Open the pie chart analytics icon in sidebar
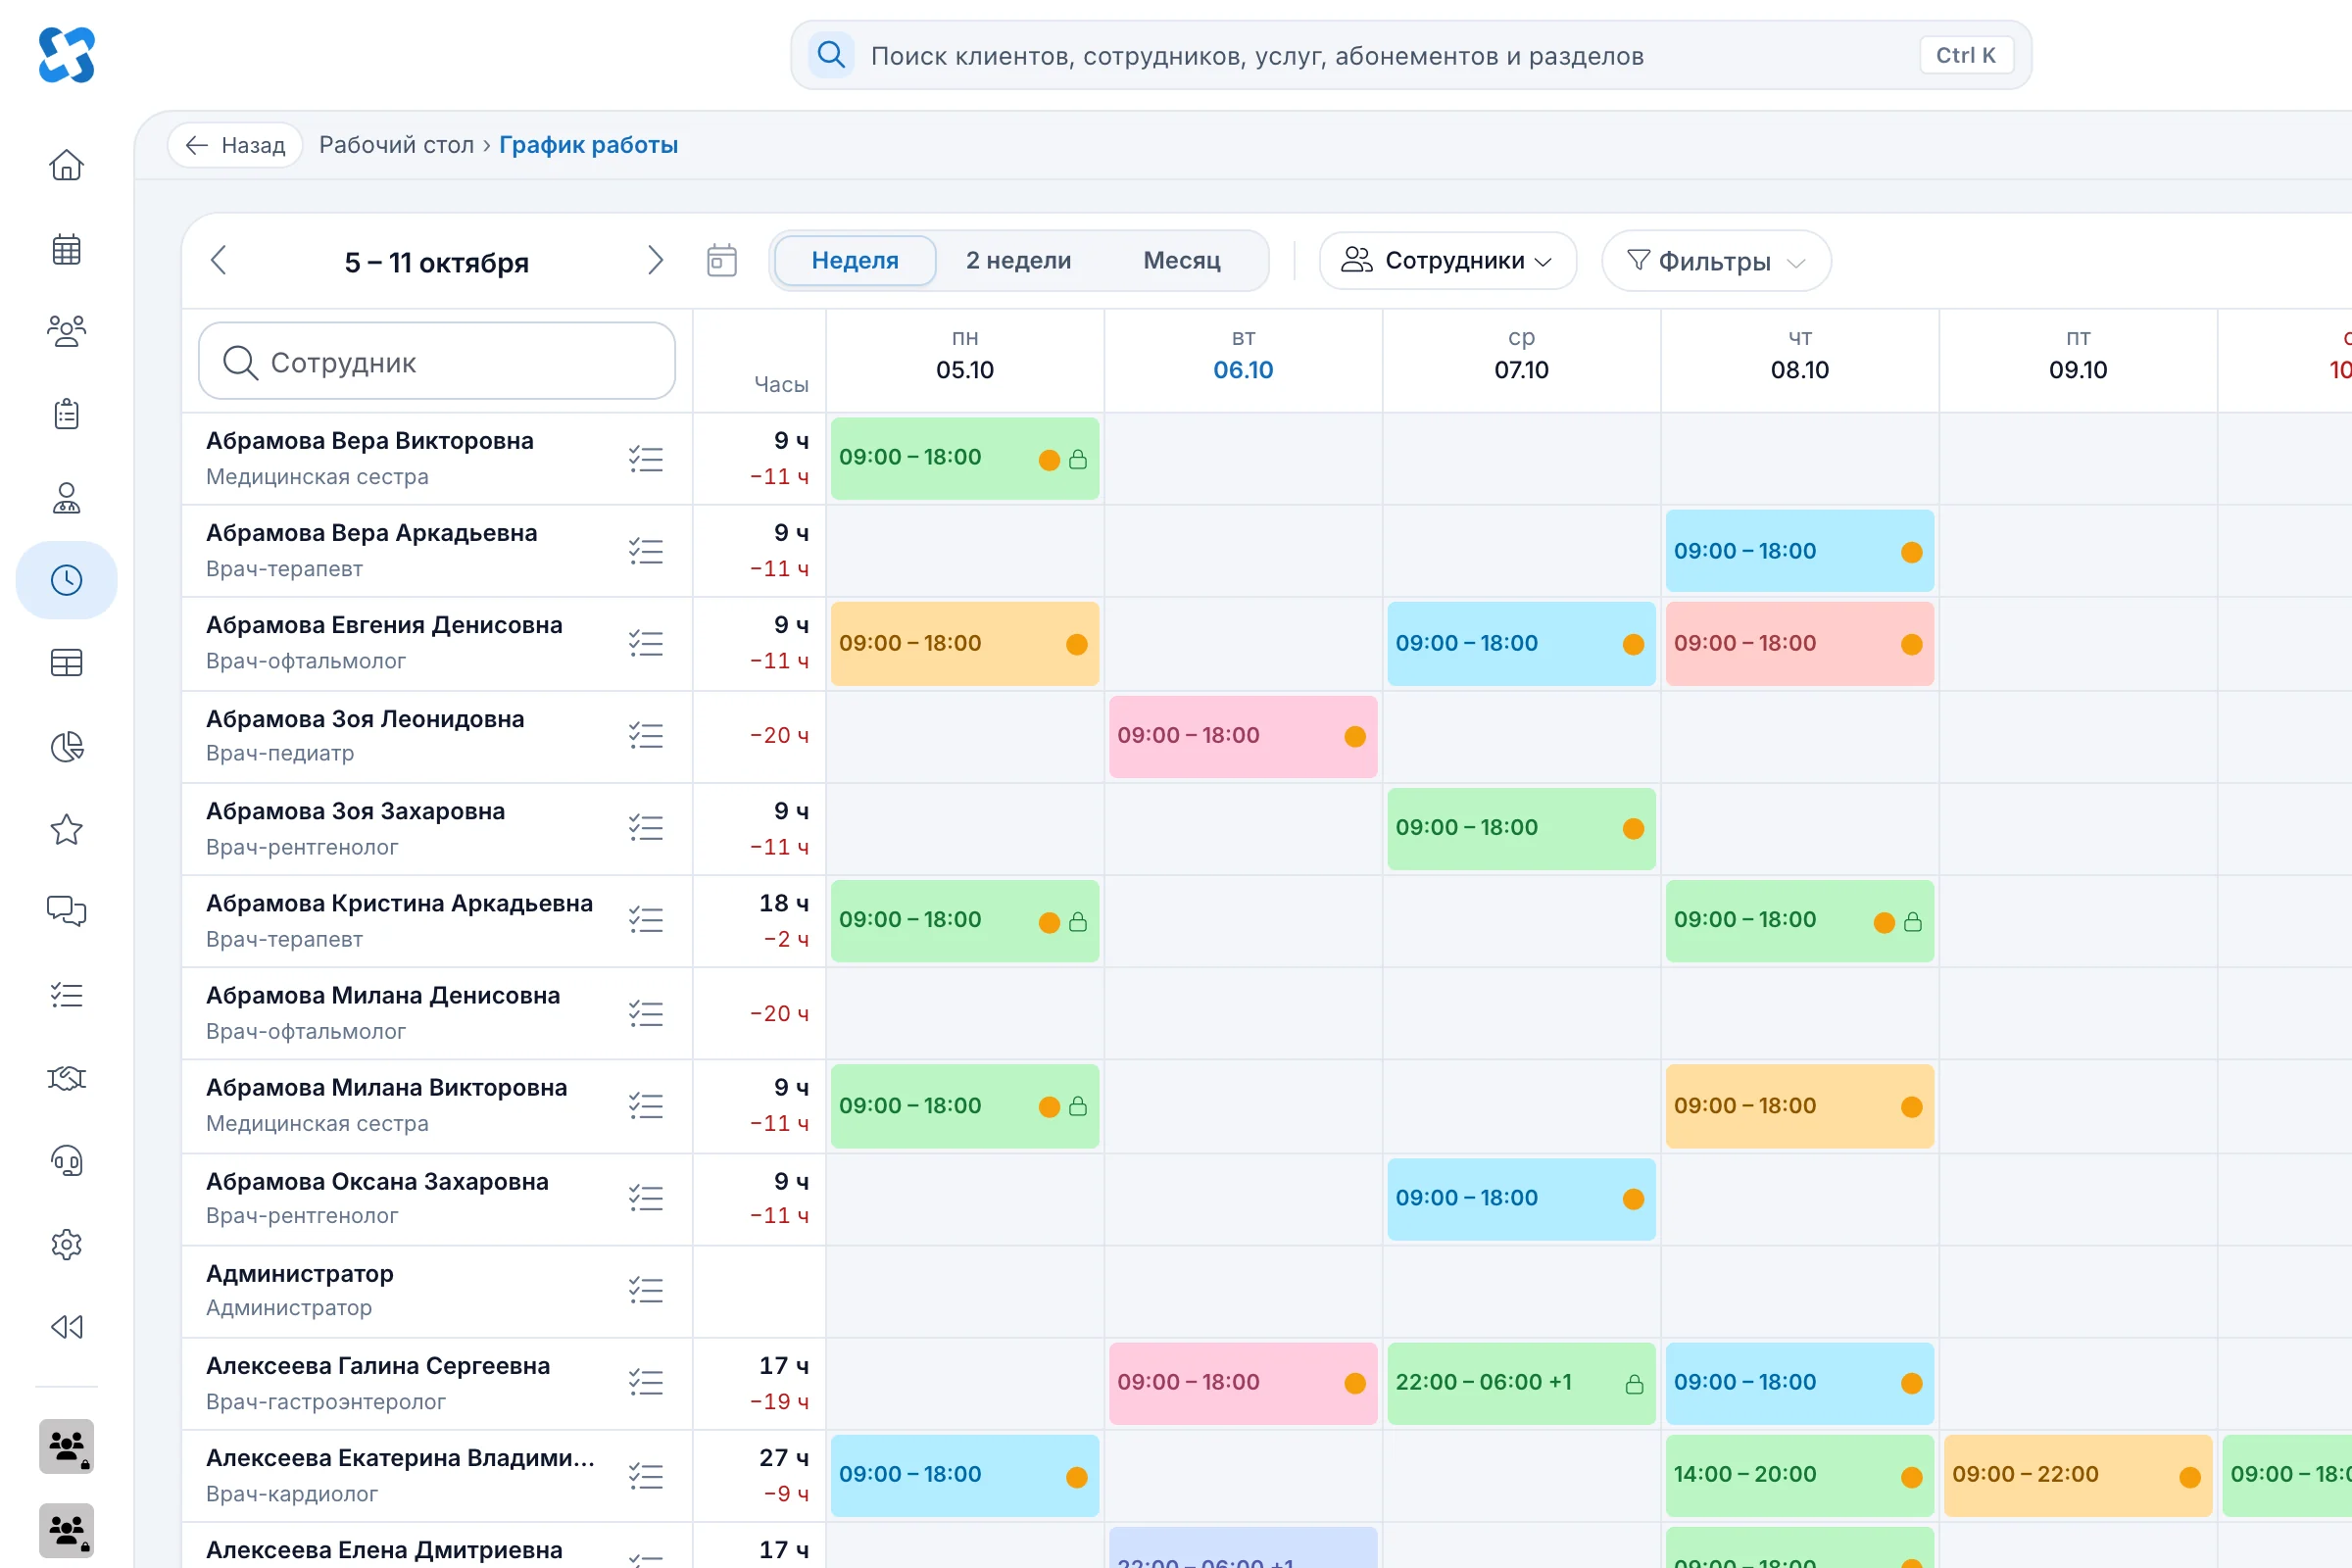This screenshot has width=2352, height=1568. click(x=66, y=746)
